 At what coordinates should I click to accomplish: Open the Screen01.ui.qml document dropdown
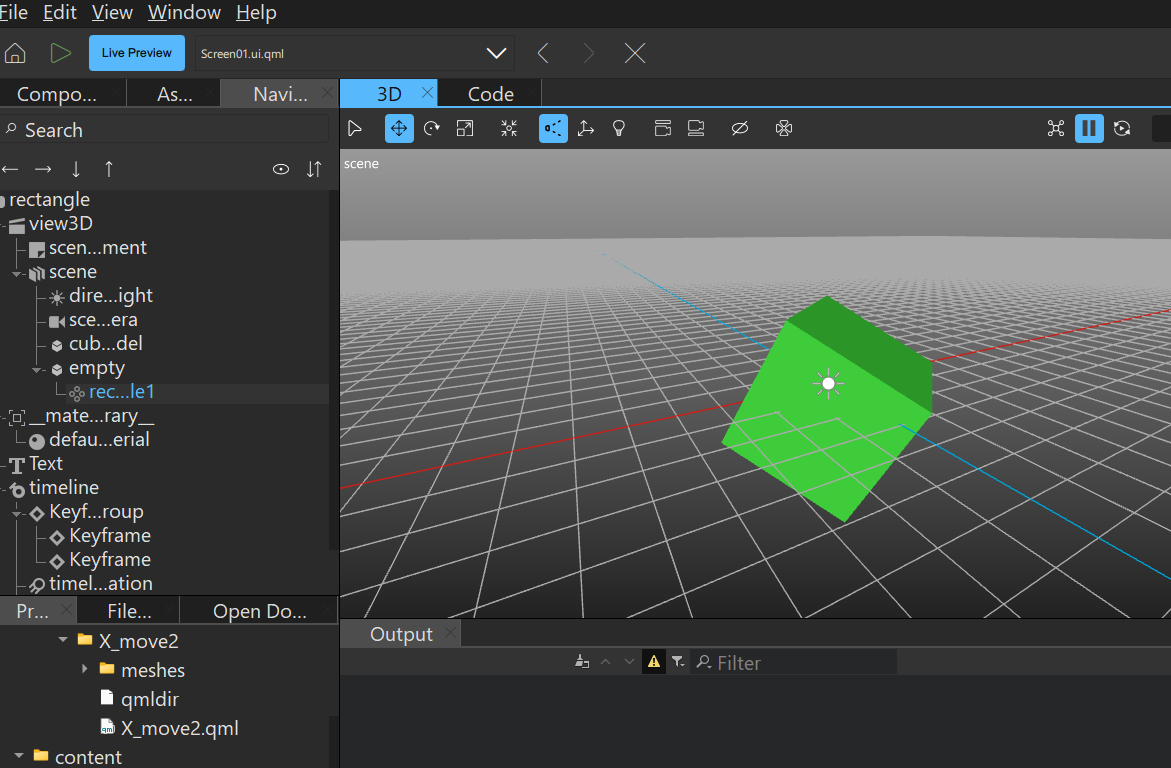tap(495, 53)
